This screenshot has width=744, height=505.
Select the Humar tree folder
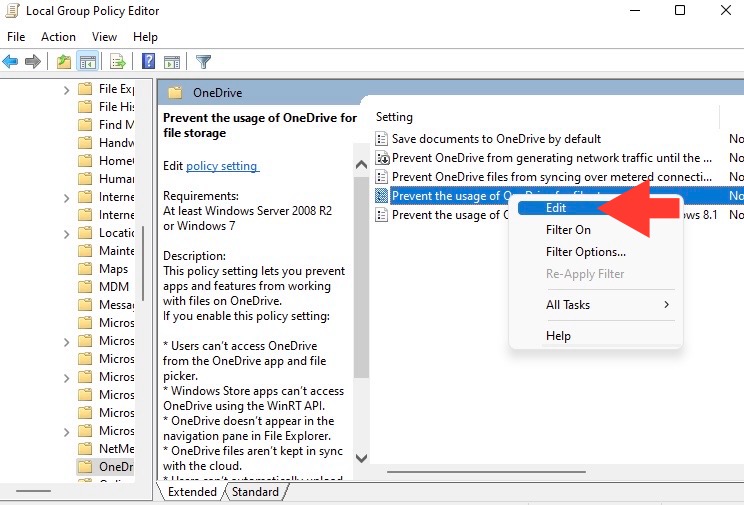[x=106, y=179]
